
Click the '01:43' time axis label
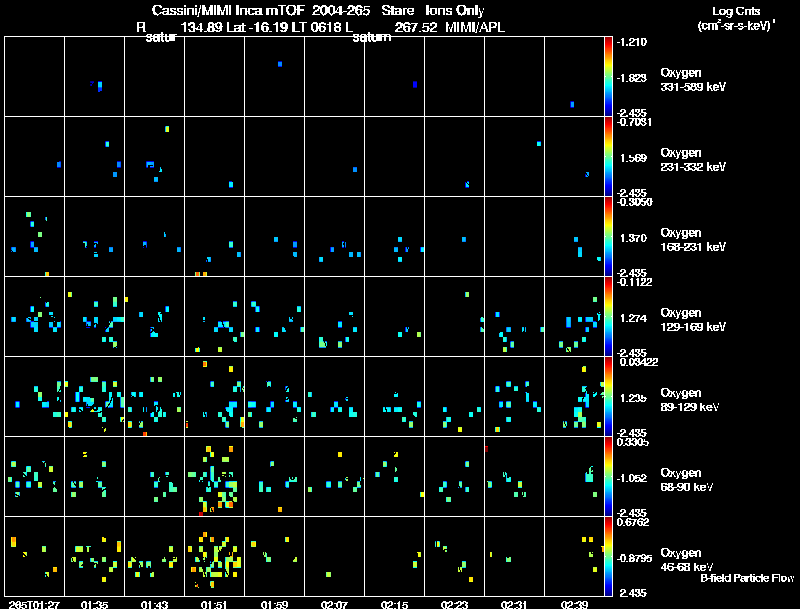pos(154,604)
